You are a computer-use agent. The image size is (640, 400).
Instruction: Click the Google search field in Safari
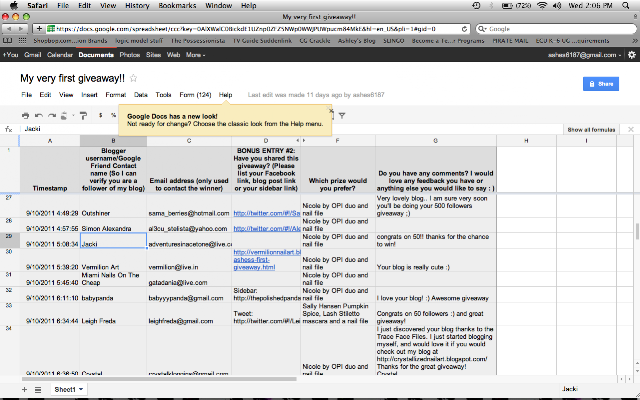click(x=557, y=29)
